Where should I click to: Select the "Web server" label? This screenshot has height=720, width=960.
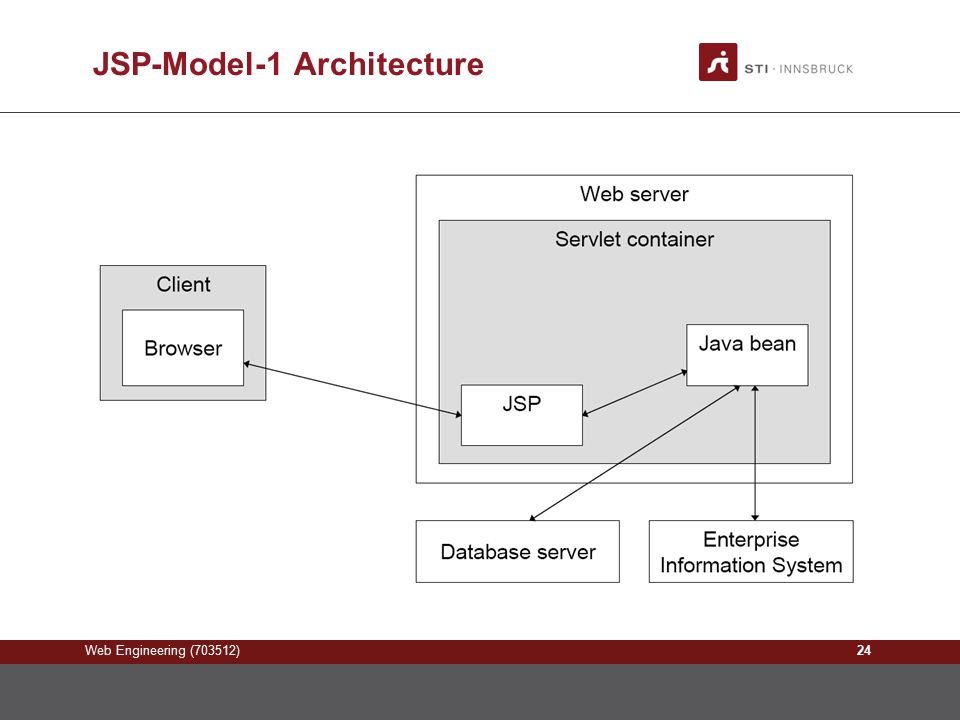pyautogui.click(x=634, y=194)
